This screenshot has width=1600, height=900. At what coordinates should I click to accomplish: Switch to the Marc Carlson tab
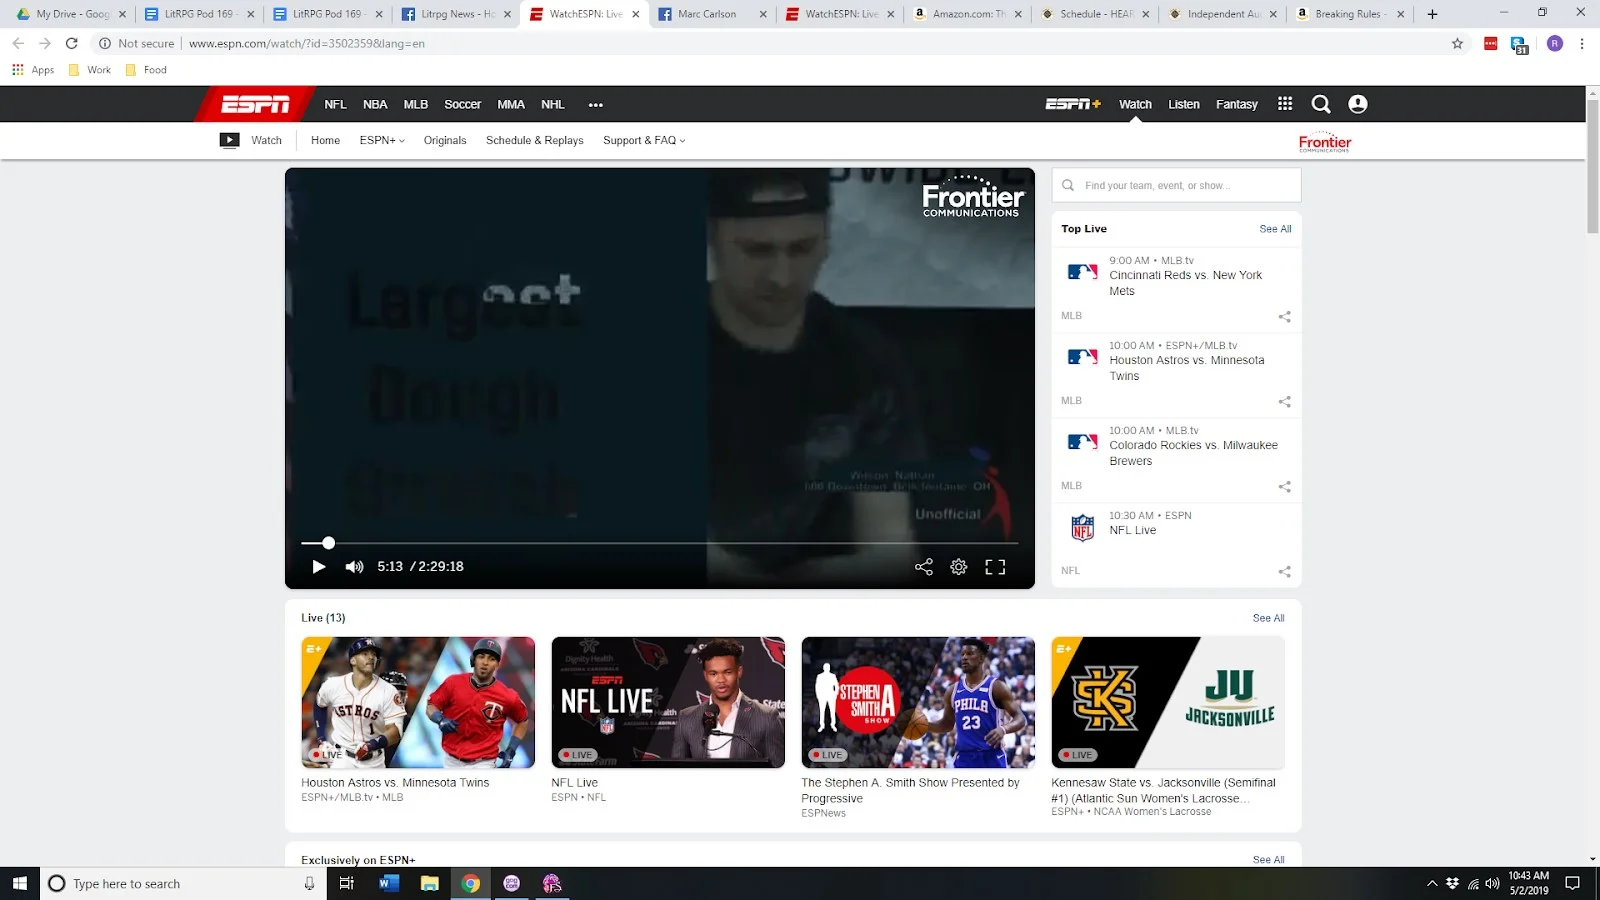click(712, 14)
